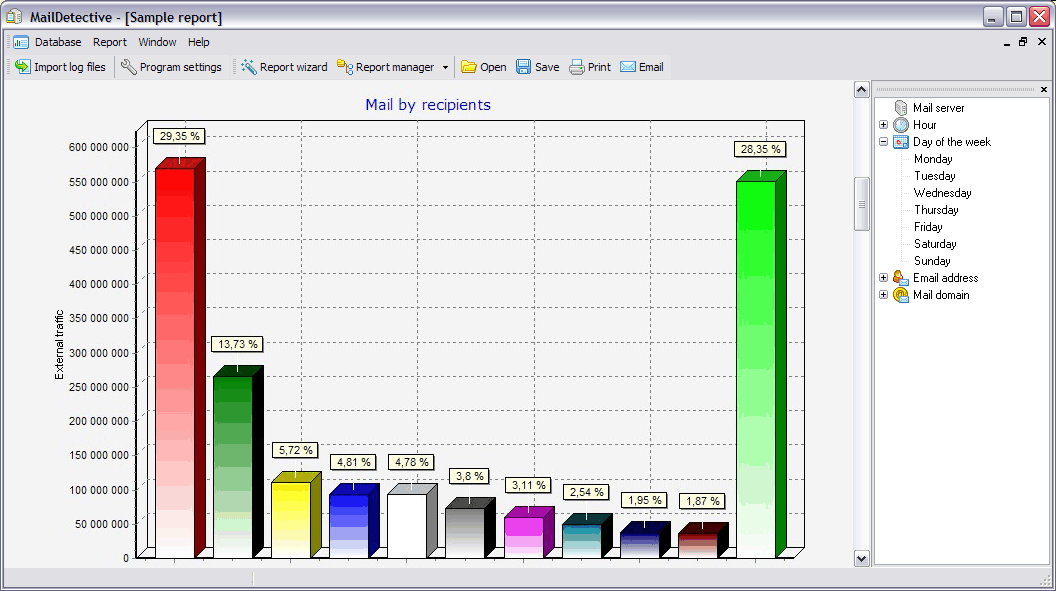Screen dimensions: 1056x591
Task: Select the Mail server tree item
Action: [x=938, y=108]
